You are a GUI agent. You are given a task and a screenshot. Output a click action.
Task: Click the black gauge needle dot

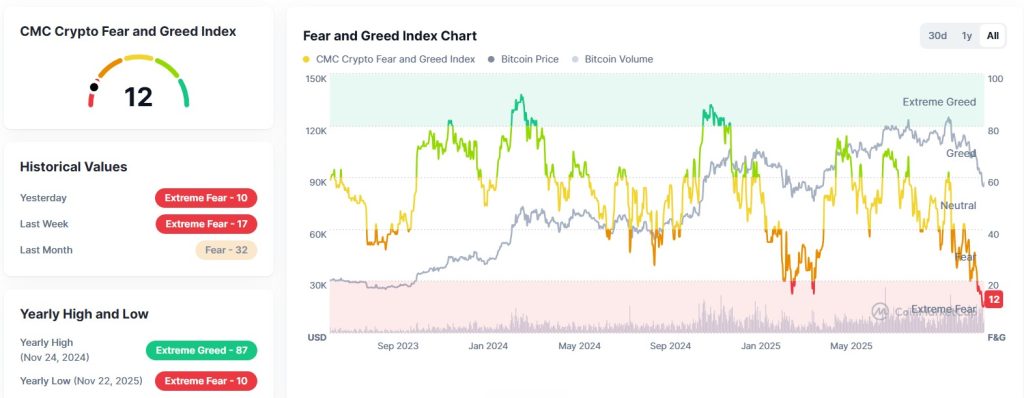pyautogui.click(x=94, y=87)
